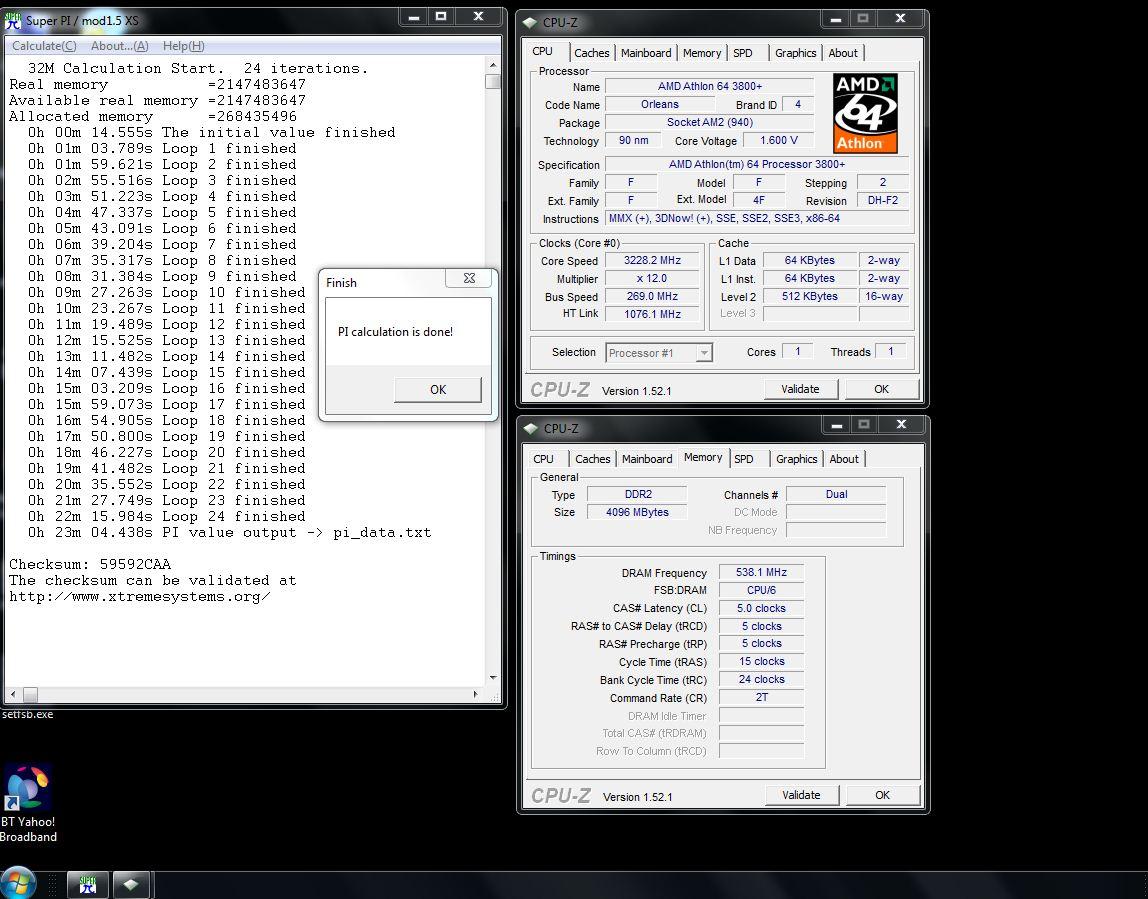This screenshot has width=1148, height=899.
Task: Select Graphics tab in bottom CPU-Z window
Action: tap(796, 459)
